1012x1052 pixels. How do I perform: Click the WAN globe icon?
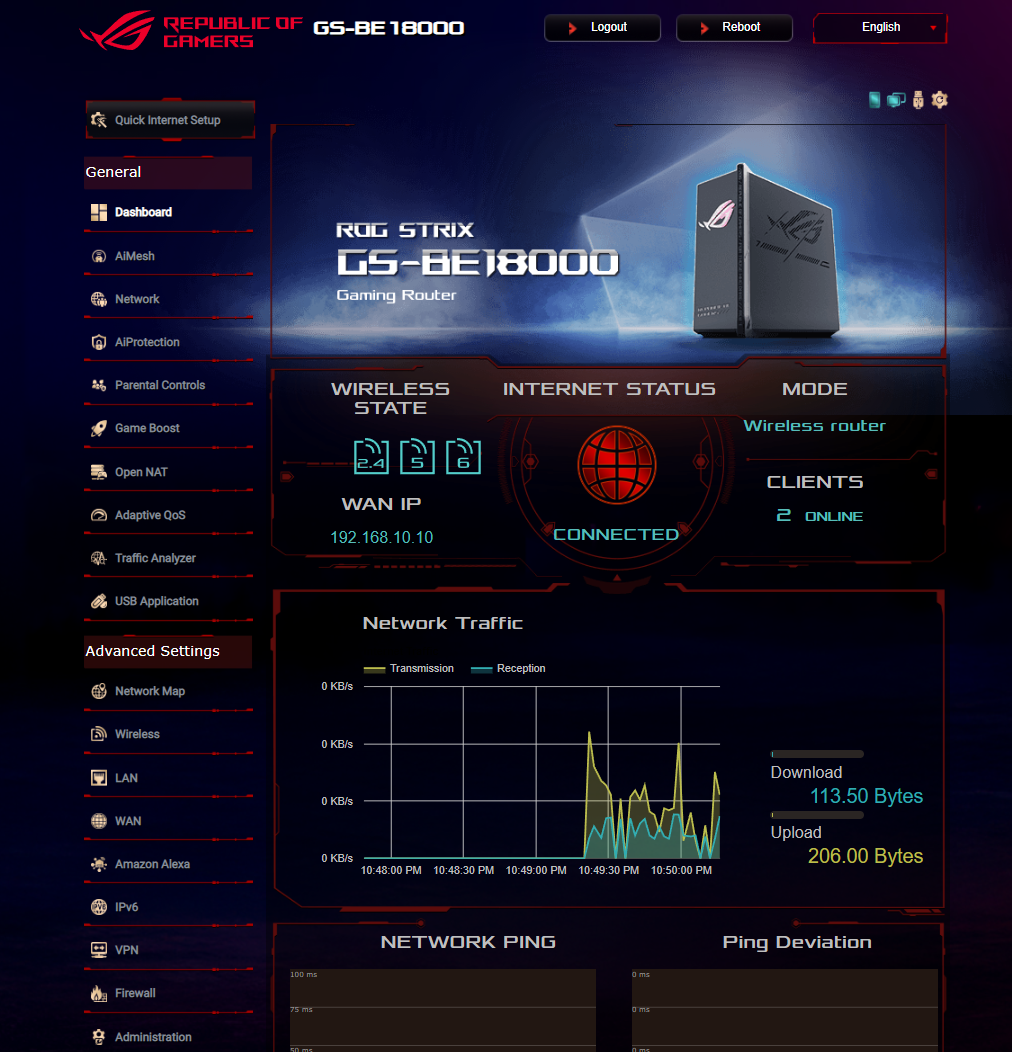(99, 821)
